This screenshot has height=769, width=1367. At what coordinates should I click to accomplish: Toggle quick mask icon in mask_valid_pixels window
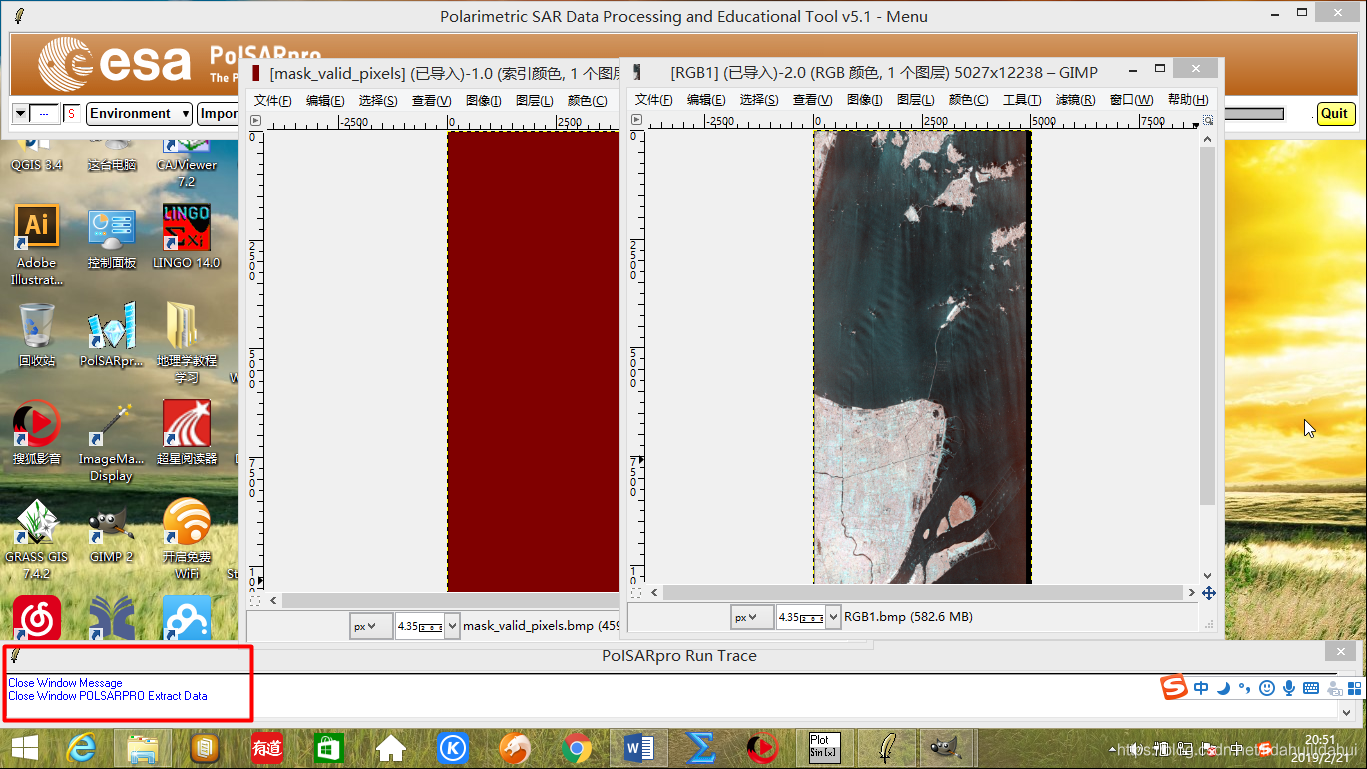pos(255,600)
